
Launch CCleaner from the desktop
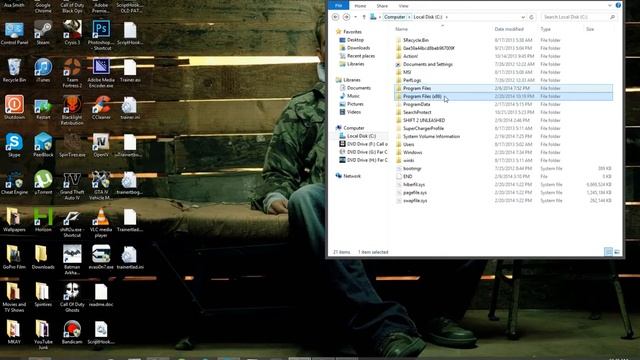tap(101, 107)
